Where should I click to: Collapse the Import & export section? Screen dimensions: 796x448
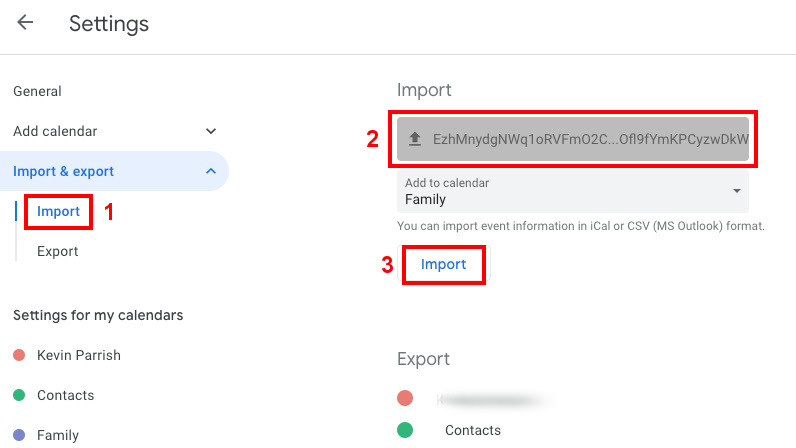pyautogui.click(x=210, y=171)
